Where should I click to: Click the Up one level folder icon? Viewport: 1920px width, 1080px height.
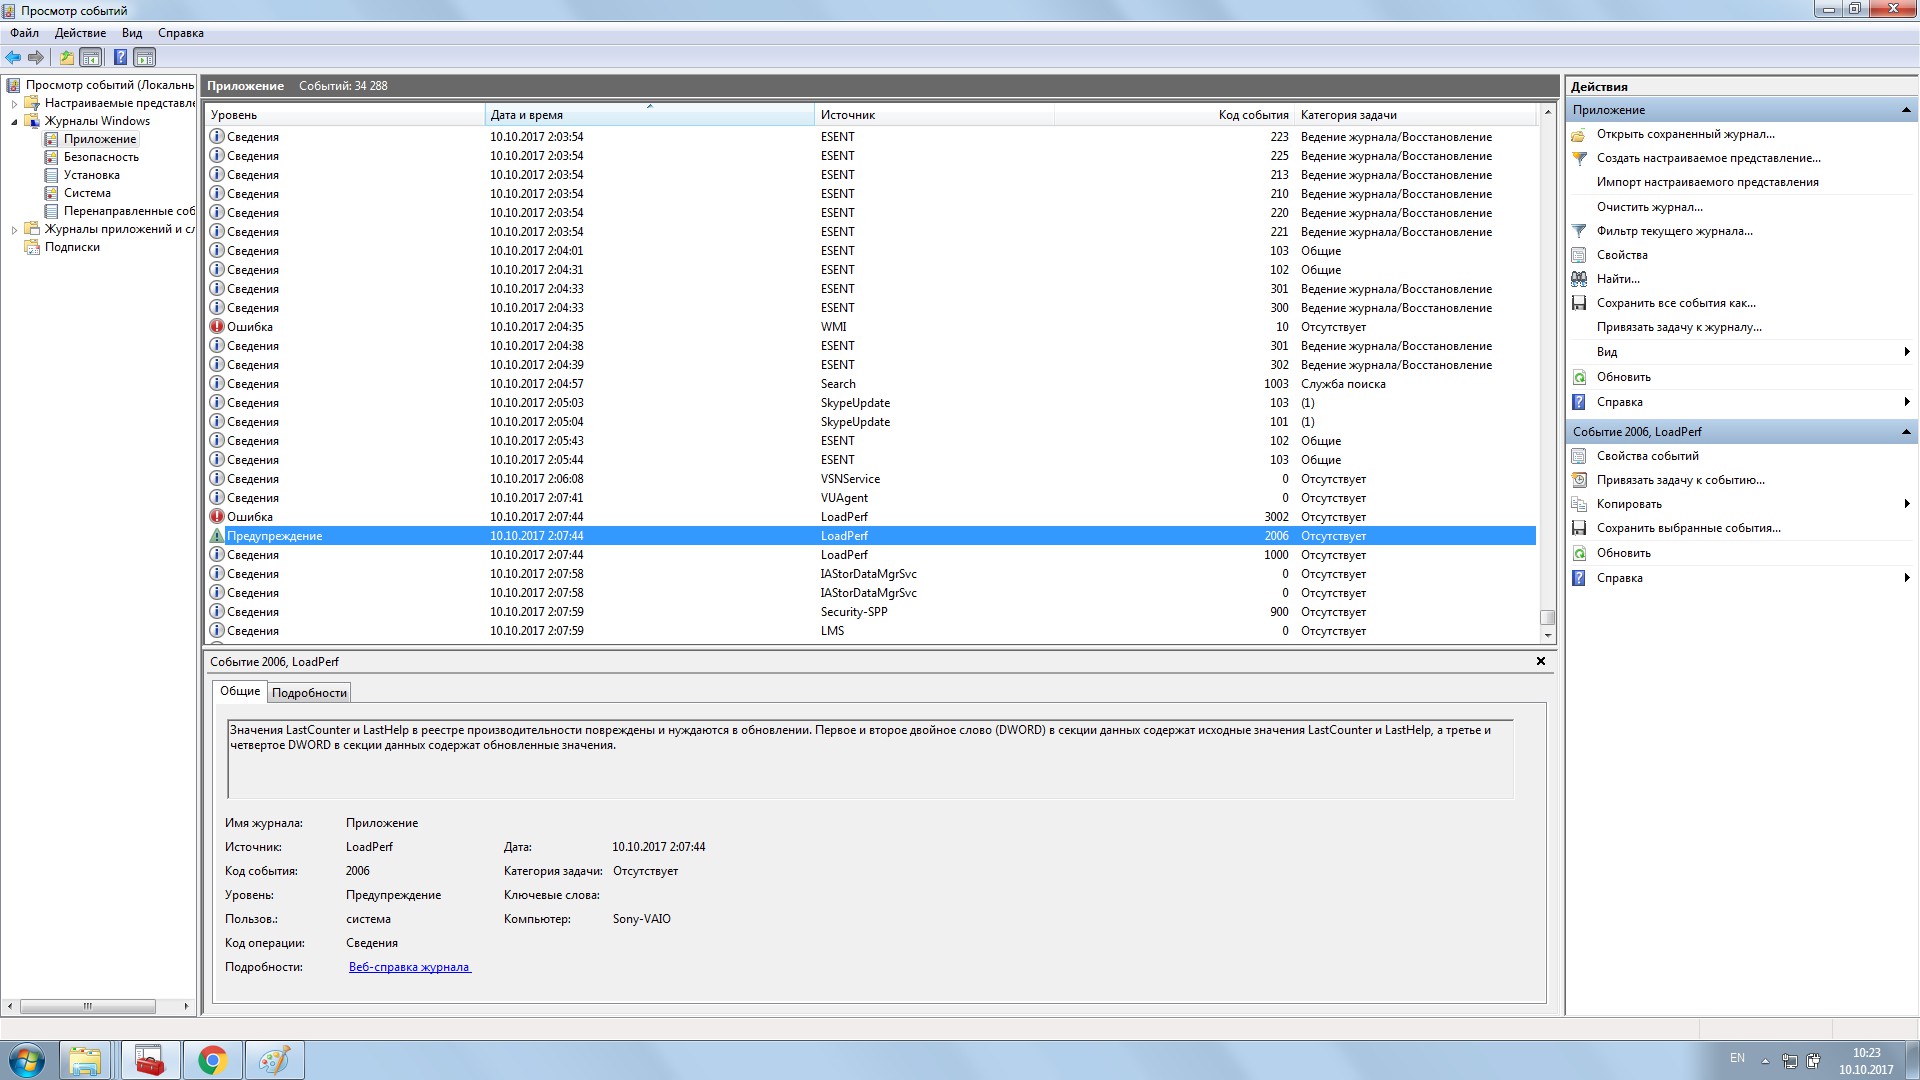(x=66, y=57)
